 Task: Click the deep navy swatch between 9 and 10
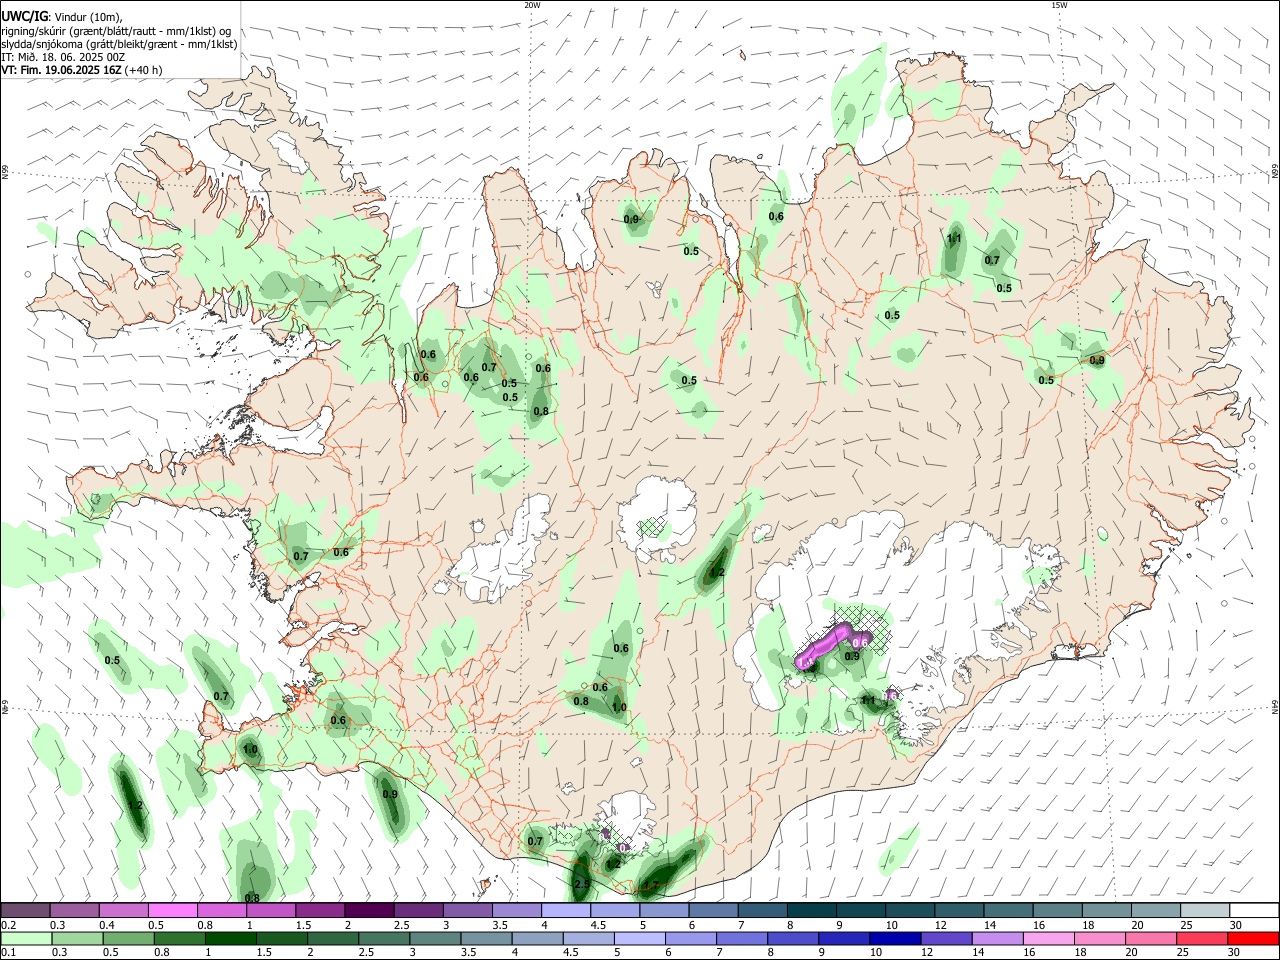(x=894, y=938)
